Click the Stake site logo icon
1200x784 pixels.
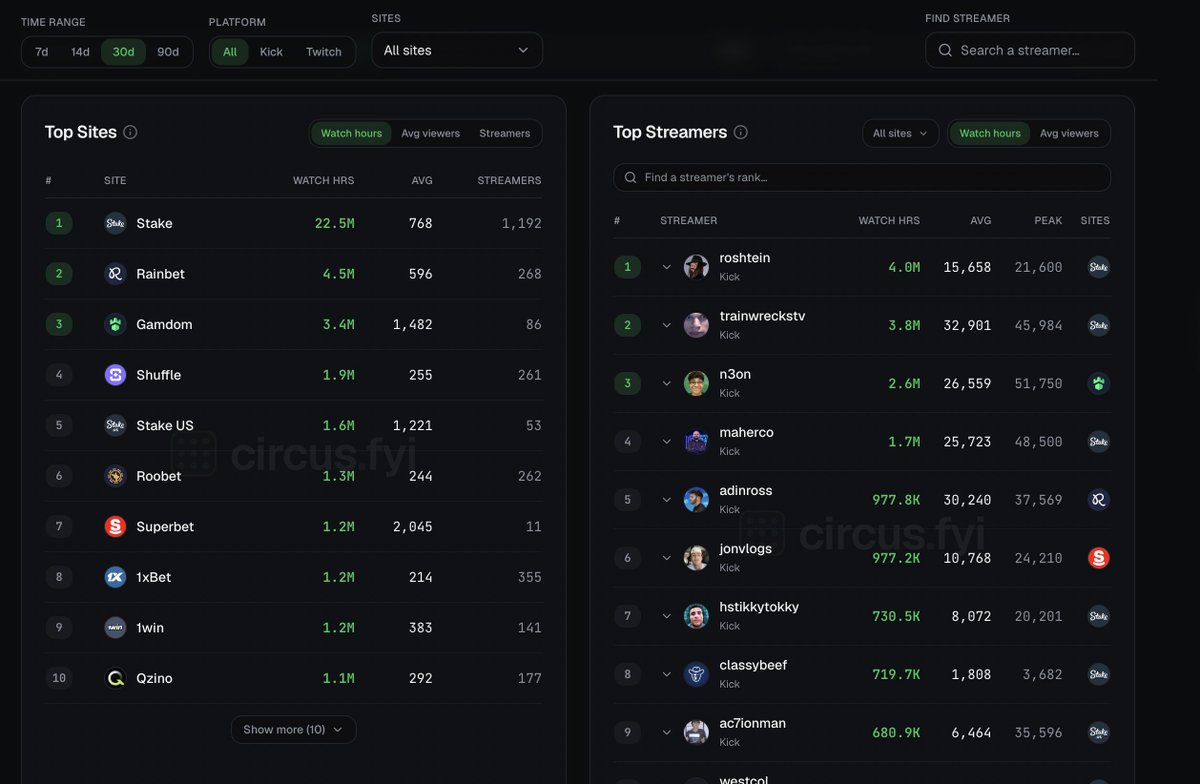[115, 223]
